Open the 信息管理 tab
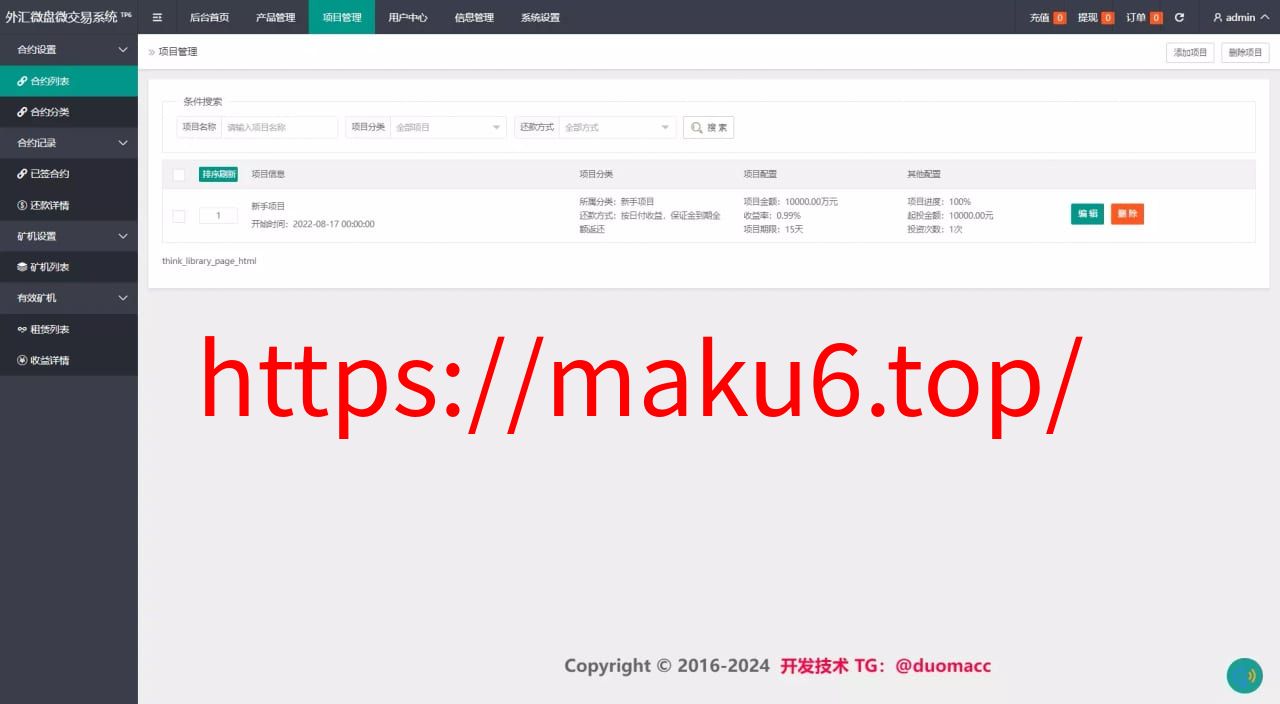1280x704 pixels. pyautogui.click(x=474, y=17)
